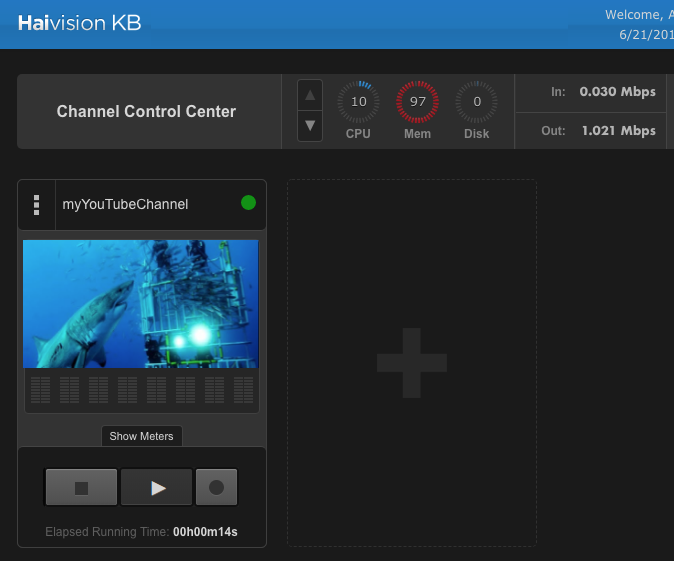Click the Mem usage gauge showing 97
Screen dimensions: 674x561
pyautogui.click(x=417, y=102)
